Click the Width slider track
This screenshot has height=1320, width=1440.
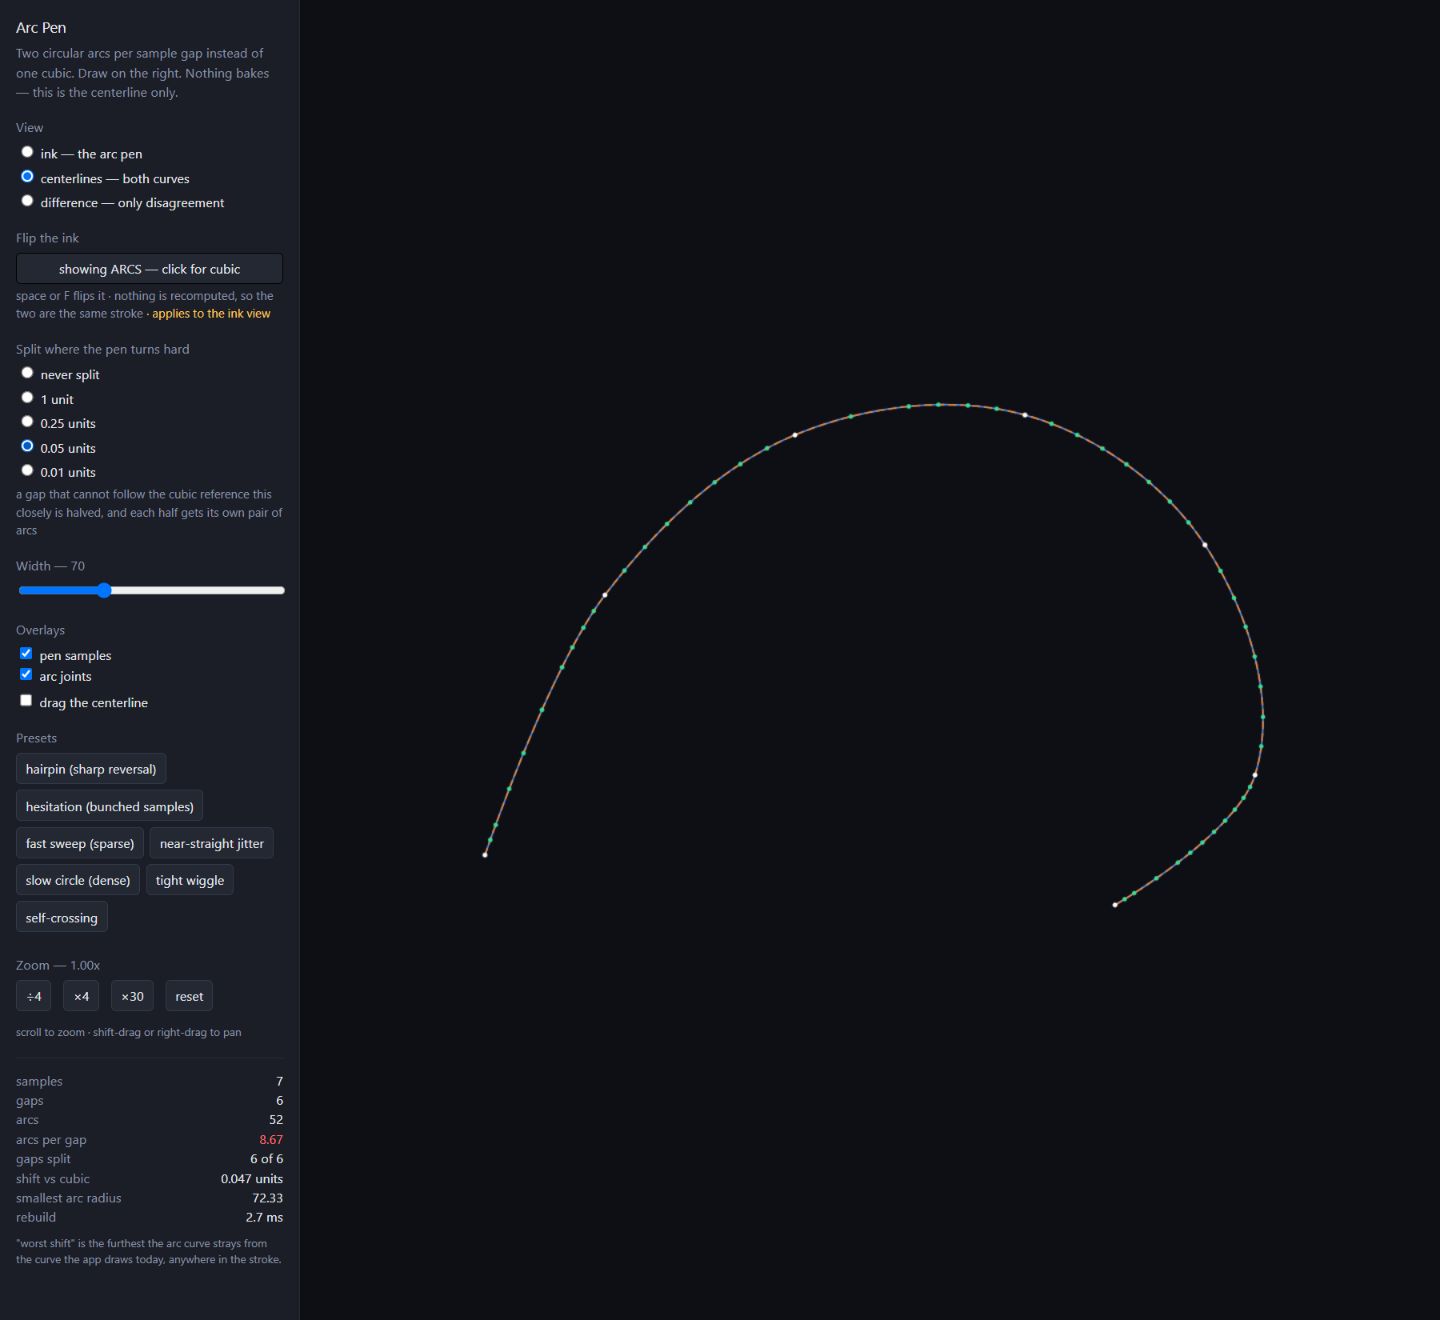click(151, 590)
